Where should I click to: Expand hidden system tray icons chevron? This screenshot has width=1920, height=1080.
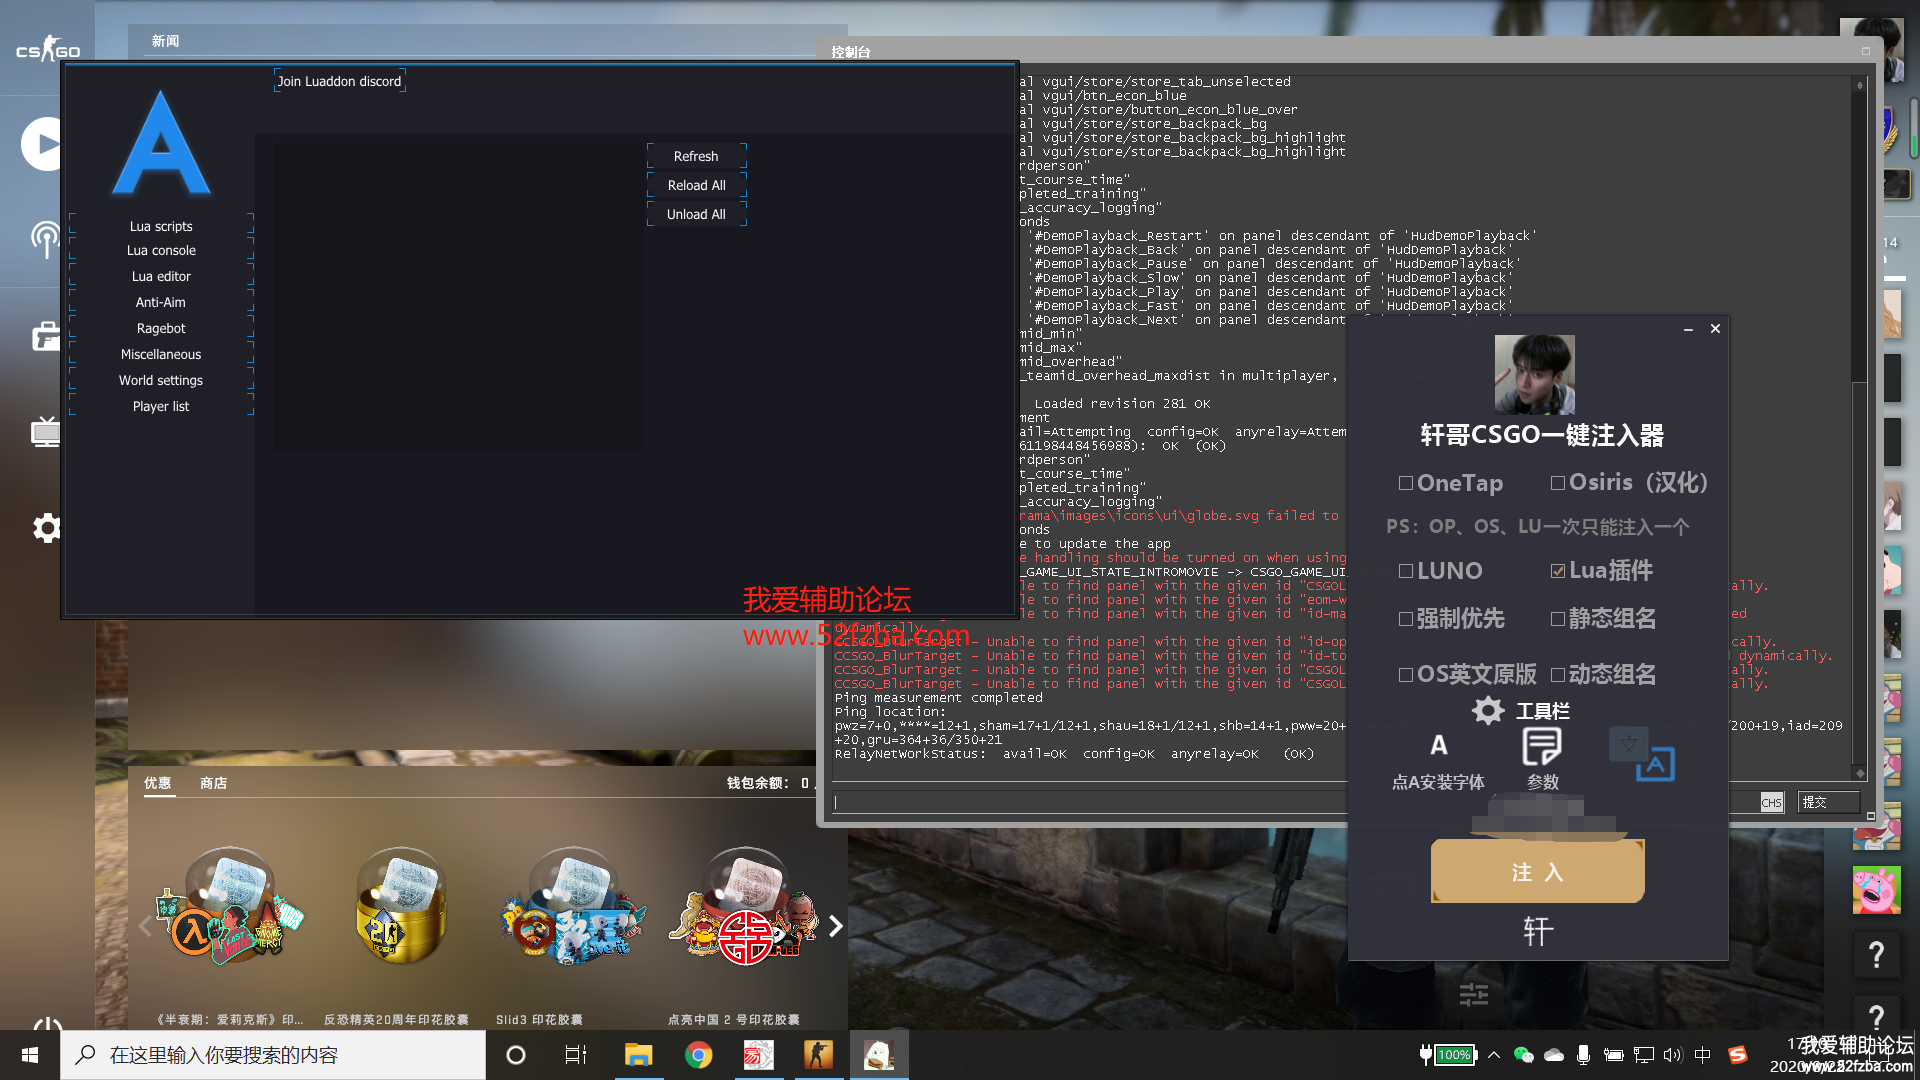tap(1494, 1055)
